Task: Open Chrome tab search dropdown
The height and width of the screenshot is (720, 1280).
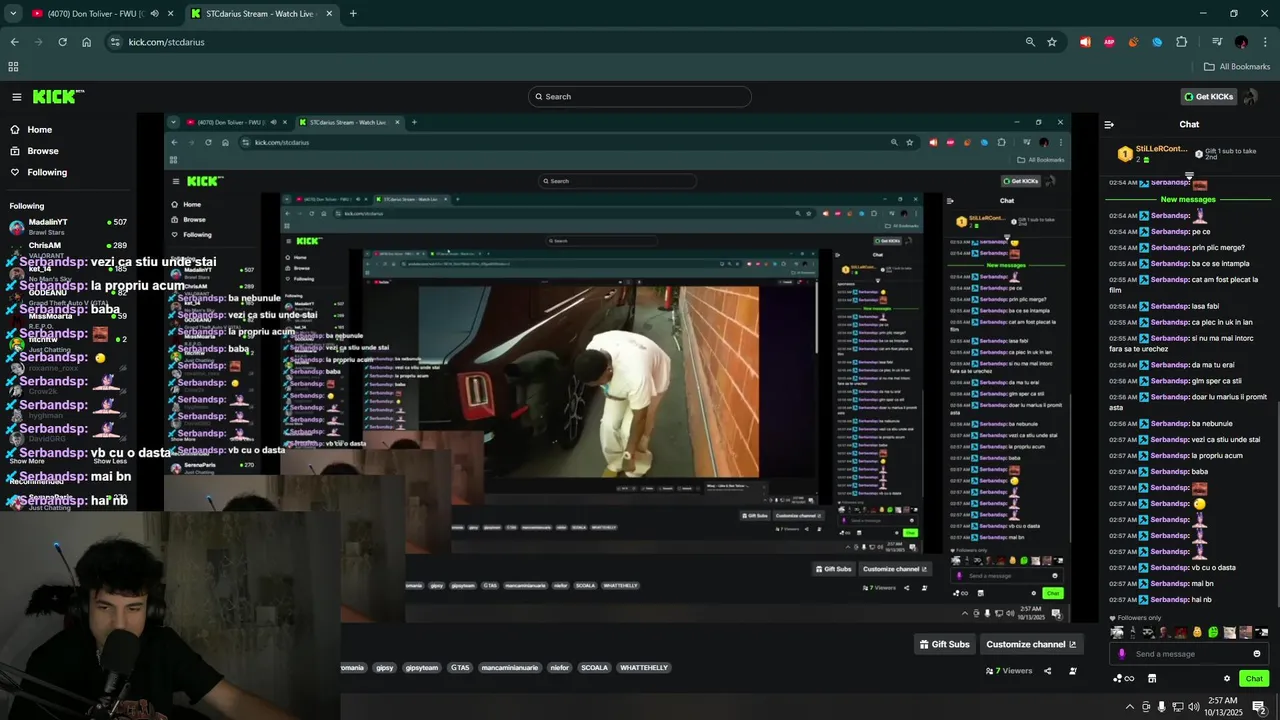Action: [13, 14]
